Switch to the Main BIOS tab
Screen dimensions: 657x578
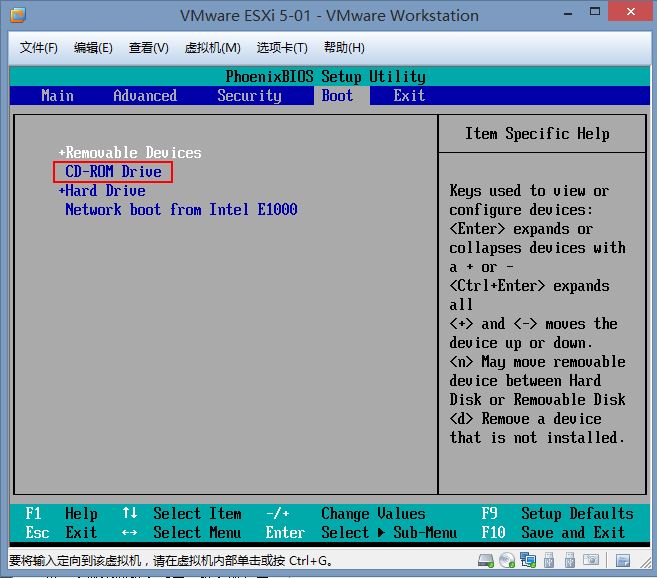[57, 96]
